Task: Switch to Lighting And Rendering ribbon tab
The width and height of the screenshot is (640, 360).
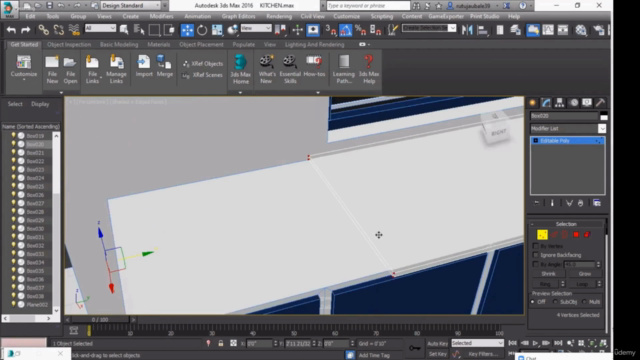Action: 314,44
